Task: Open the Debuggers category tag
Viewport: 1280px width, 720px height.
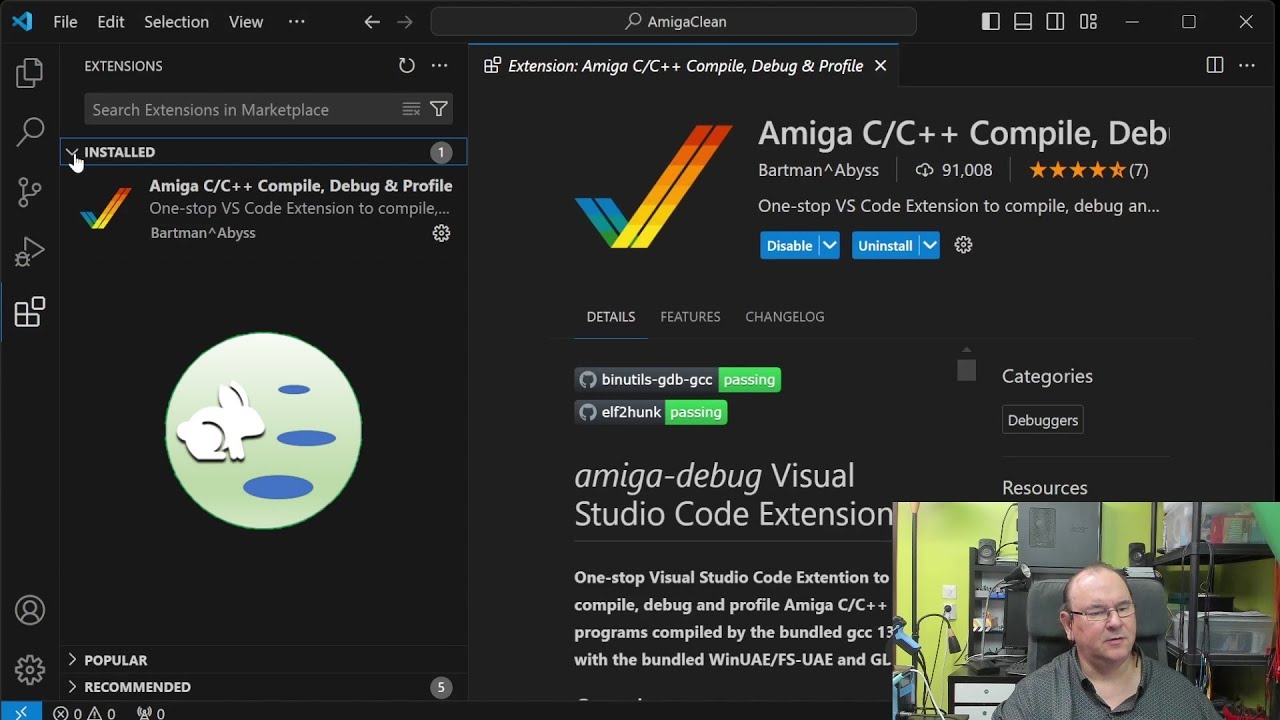Action: (1043, 420)
